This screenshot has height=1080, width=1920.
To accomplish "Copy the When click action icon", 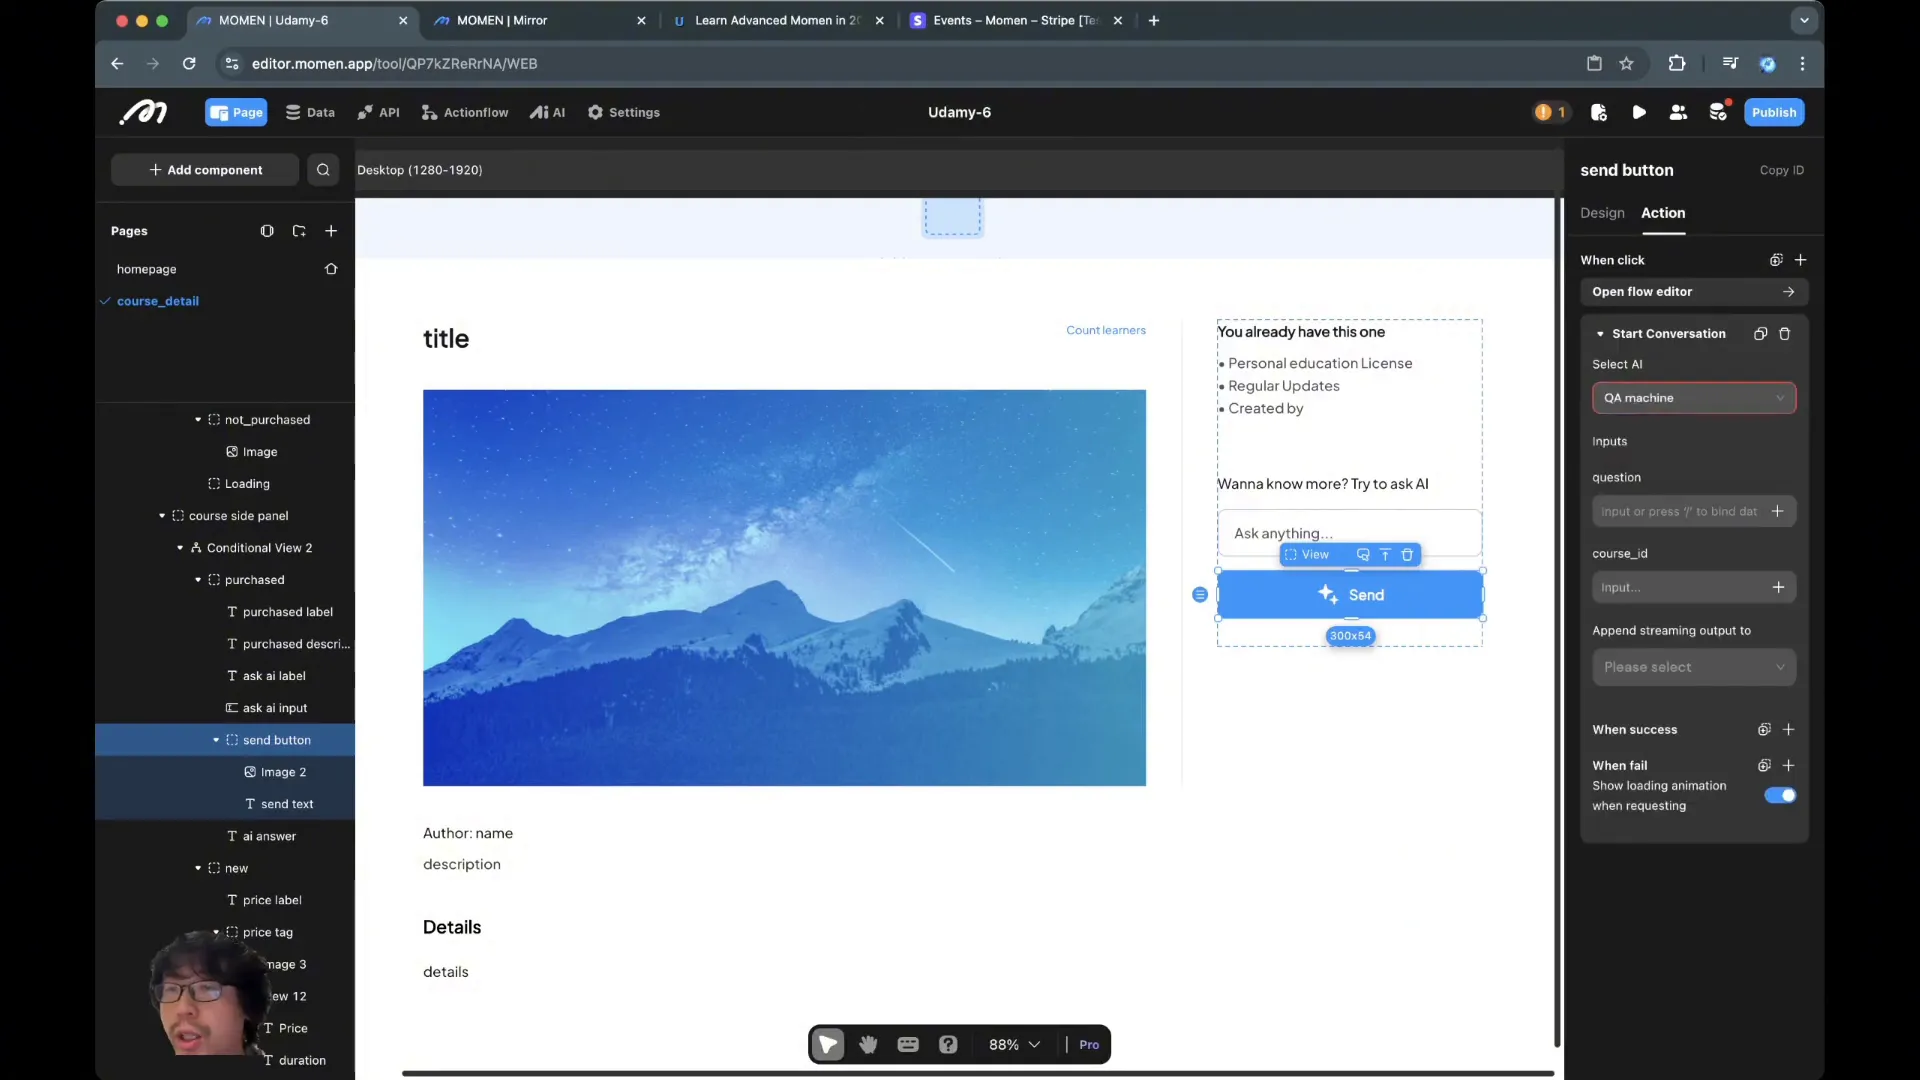I will pyautogui.click(x=1776, y=260).
